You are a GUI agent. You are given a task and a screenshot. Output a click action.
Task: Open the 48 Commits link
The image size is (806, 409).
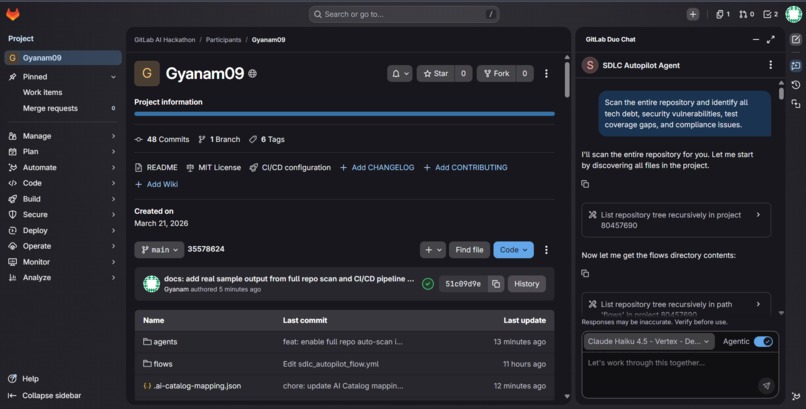pyautogui.click(x=162, y=139)
